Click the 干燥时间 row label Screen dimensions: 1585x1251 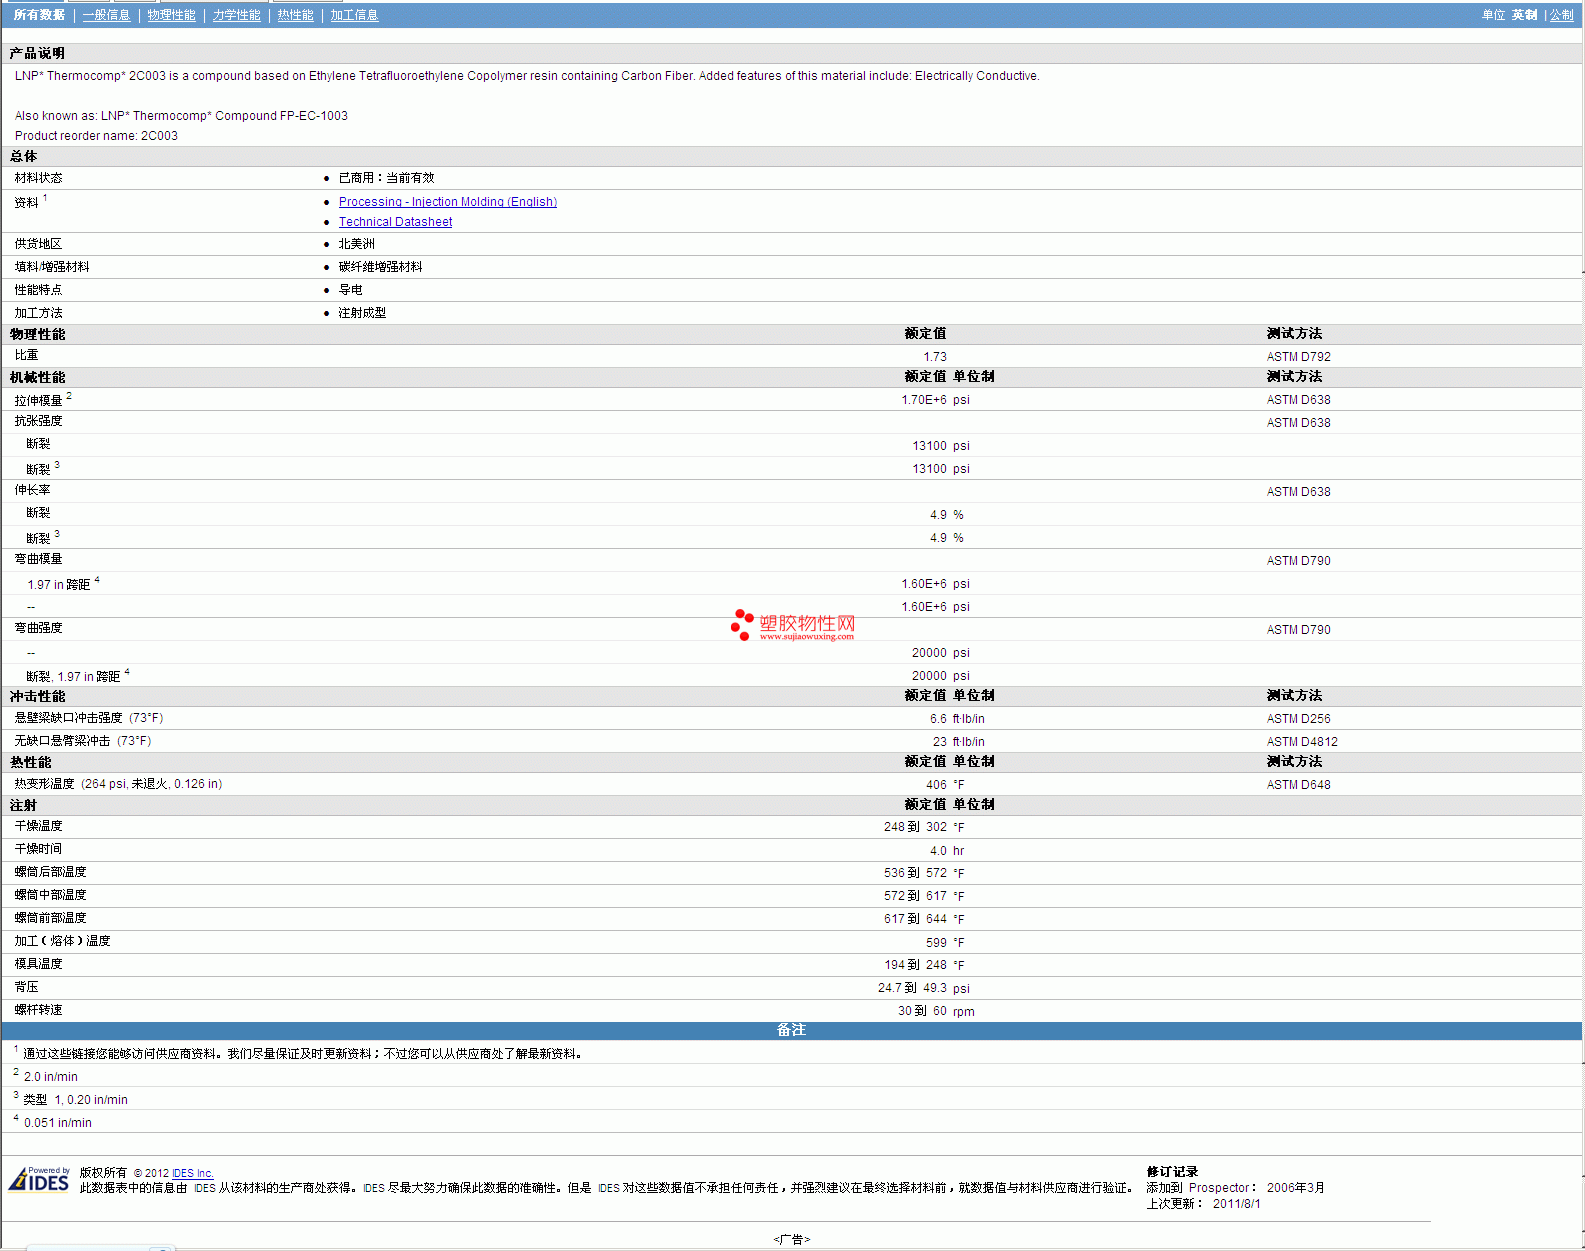[x=38, y=849]
